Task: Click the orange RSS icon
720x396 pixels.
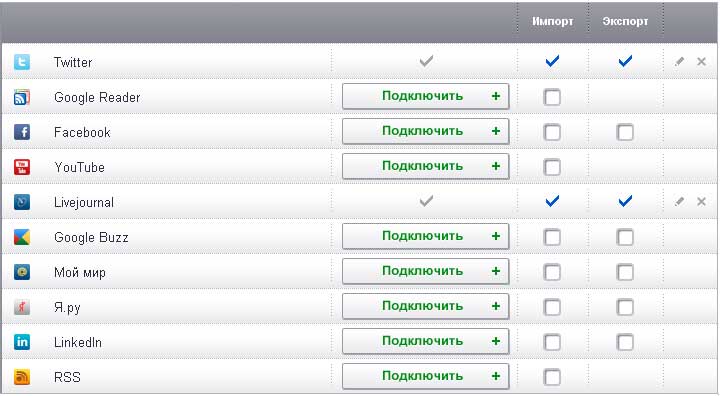Action: (22, 377)
